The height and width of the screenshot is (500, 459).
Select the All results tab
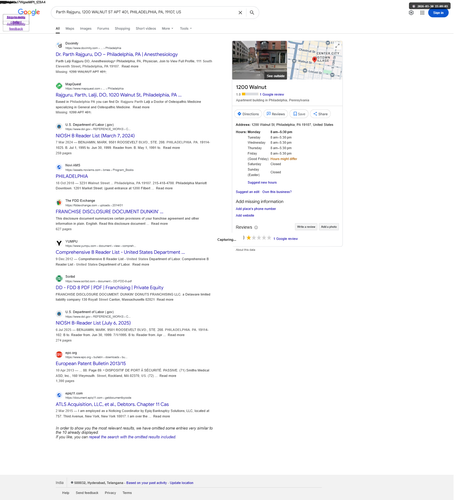(58, 29)
